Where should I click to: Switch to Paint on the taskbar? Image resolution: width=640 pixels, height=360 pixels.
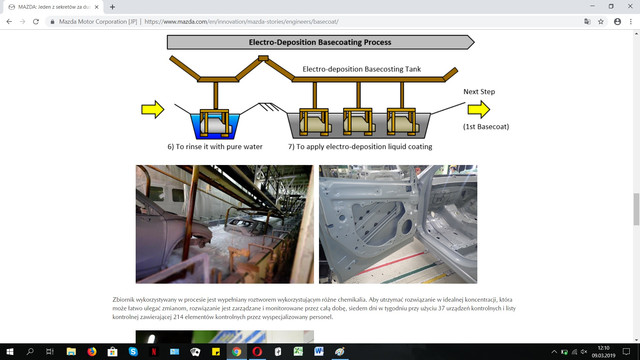click(x=340, y=351)
